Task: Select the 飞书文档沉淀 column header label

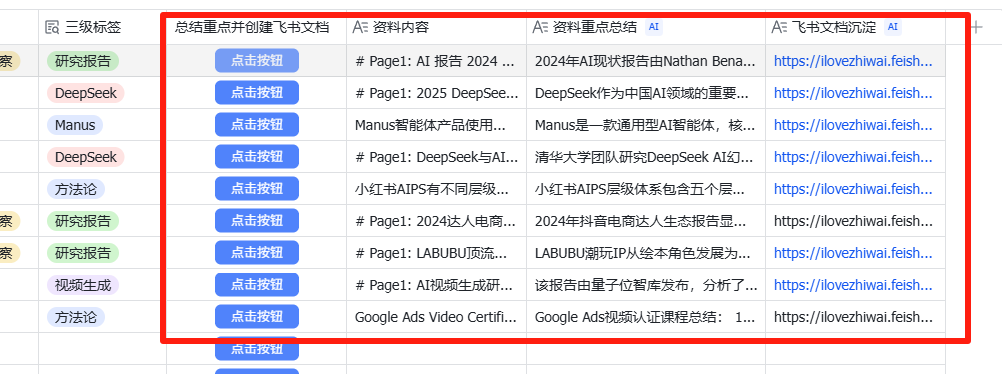Action: tap(834, 27)
